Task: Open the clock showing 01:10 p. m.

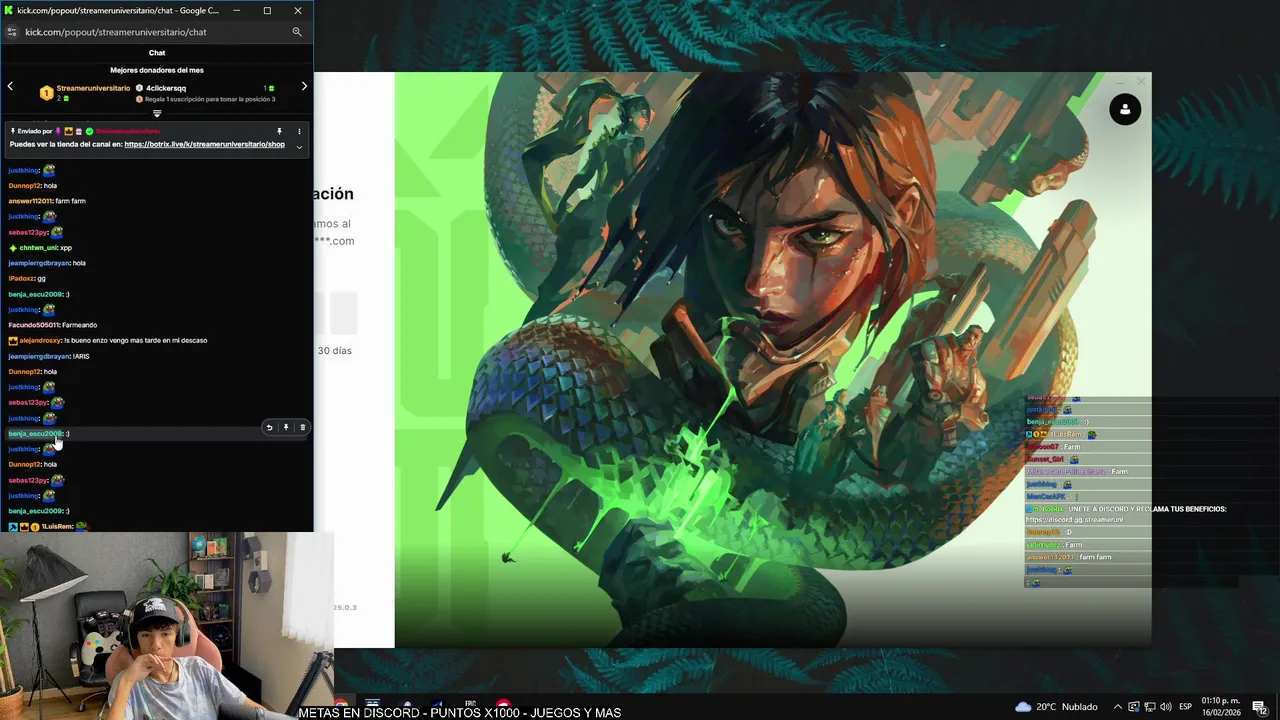Action: 1222,706
